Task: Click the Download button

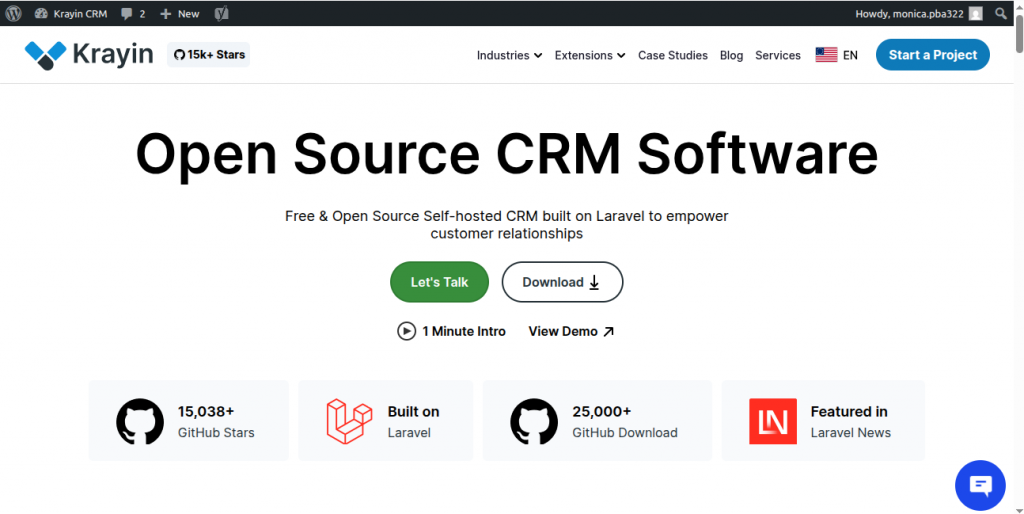Action: click(562, 282)
